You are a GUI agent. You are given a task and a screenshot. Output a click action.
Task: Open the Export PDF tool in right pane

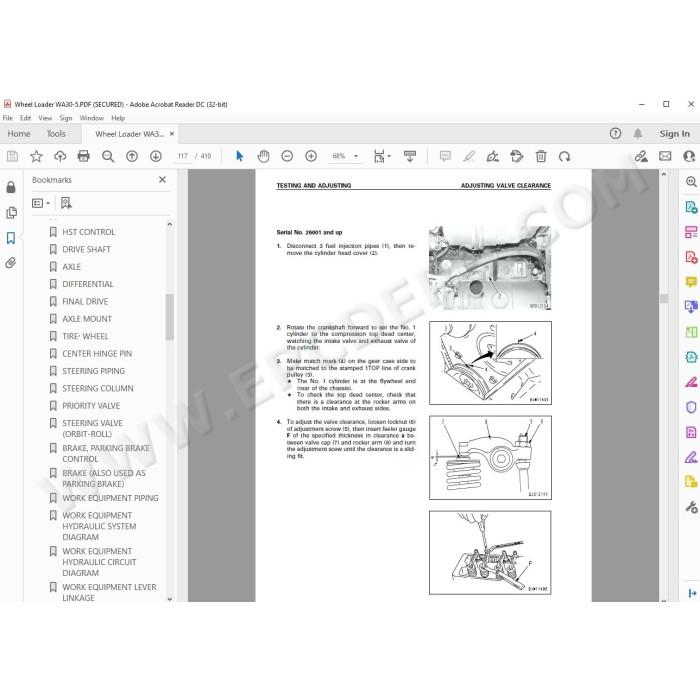(x=691, y=207)
